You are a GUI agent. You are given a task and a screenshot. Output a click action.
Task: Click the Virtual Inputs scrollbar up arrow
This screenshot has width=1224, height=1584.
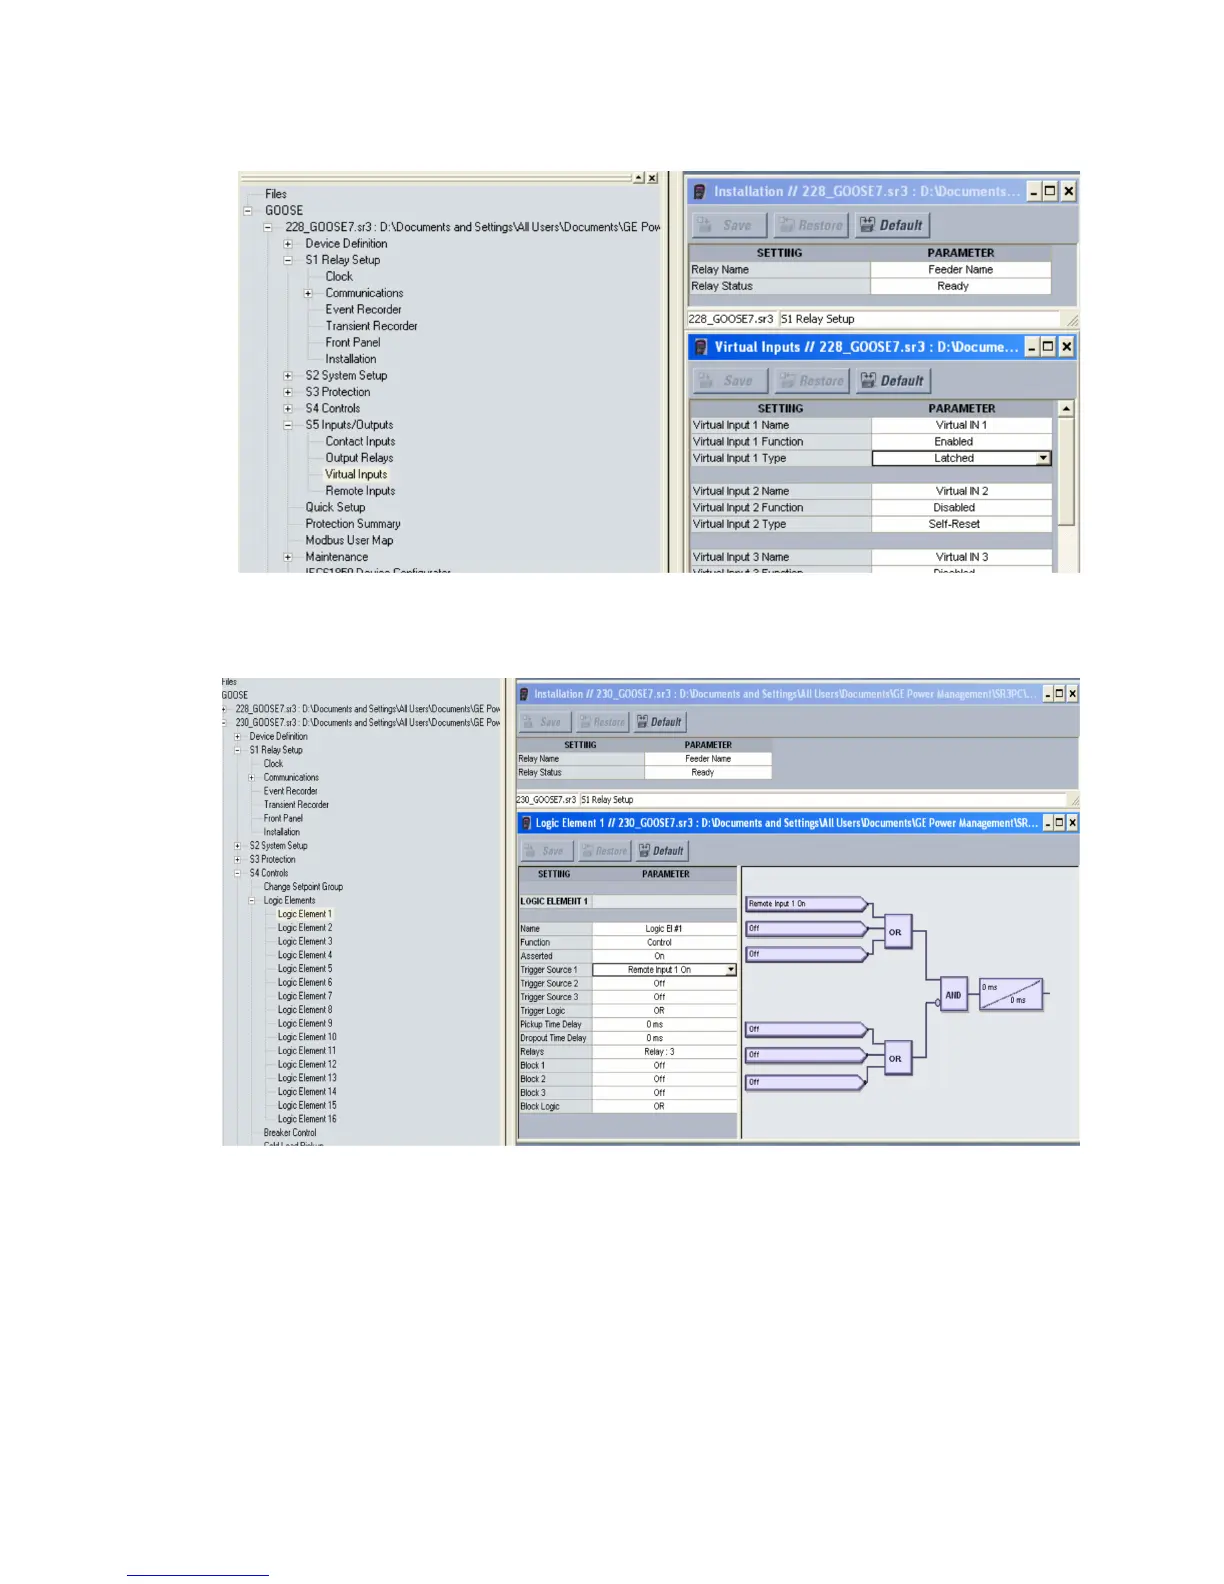[x=1066, y=409]
